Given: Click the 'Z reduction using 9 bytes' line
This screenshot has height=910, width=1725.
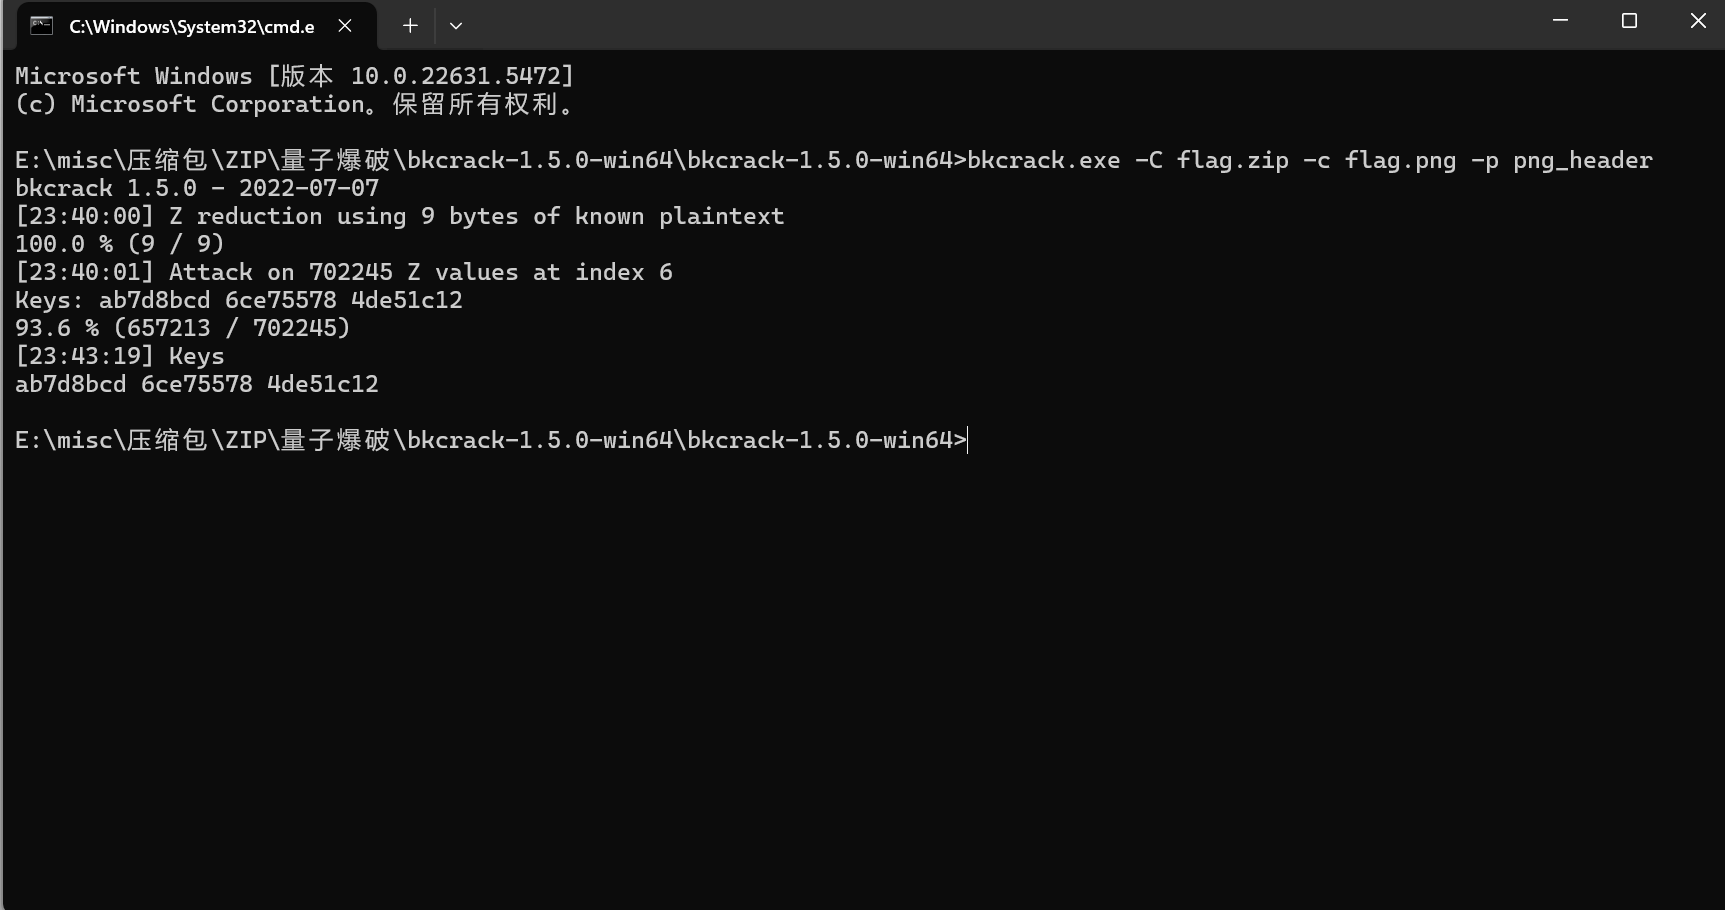Looking at the screenshot, I should pyautogui.click(x=400, y=216).
